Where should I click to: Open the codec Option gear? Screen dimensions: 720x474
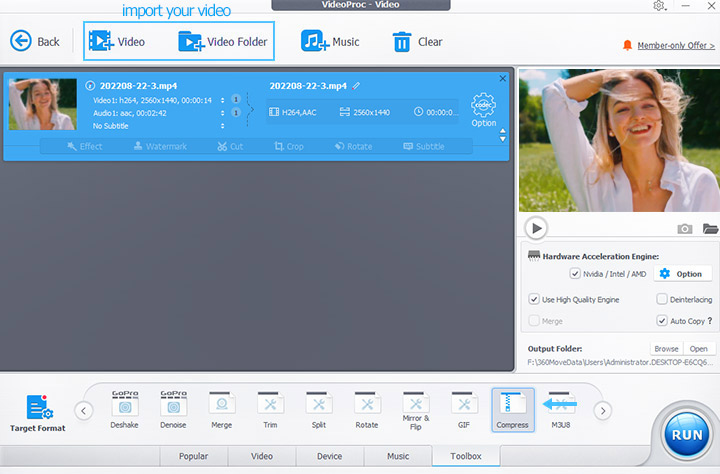(x=484, y=110)
